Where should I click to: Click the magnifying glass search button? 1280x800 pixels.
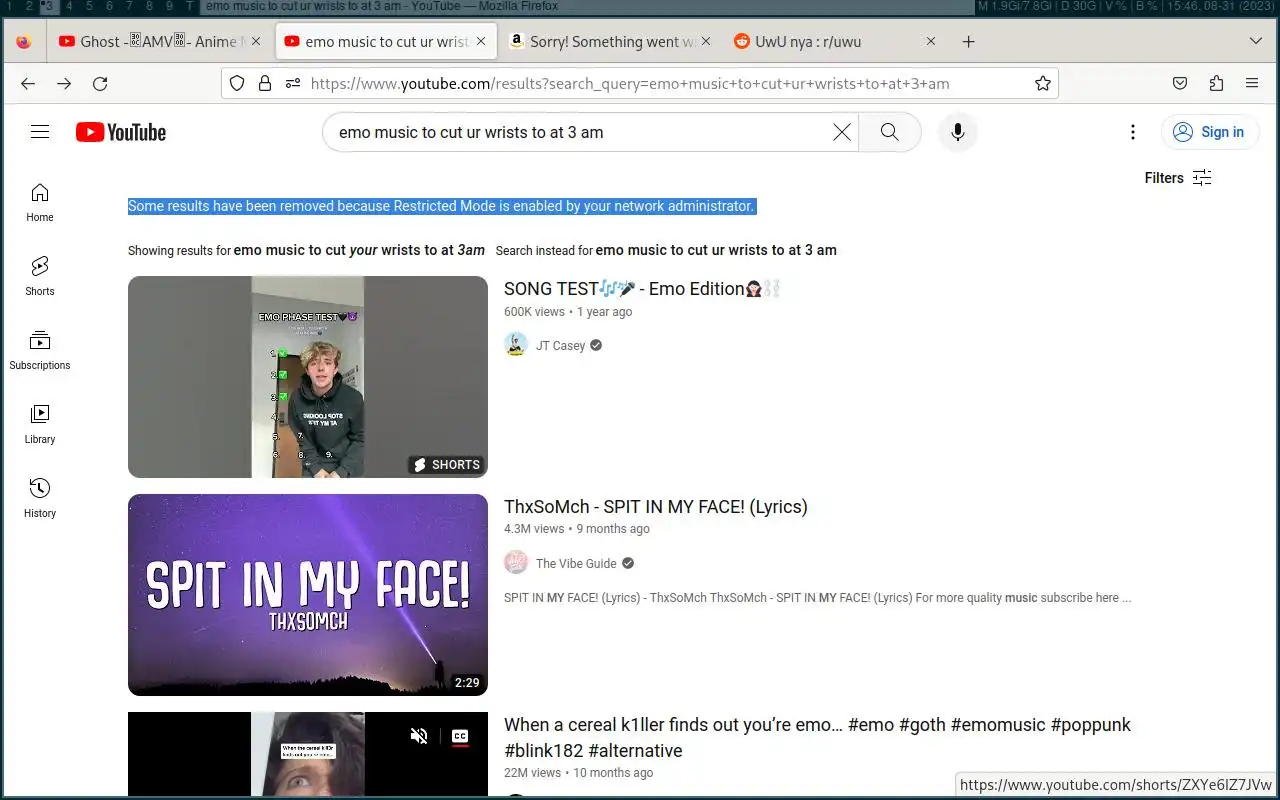coord(889,132)
